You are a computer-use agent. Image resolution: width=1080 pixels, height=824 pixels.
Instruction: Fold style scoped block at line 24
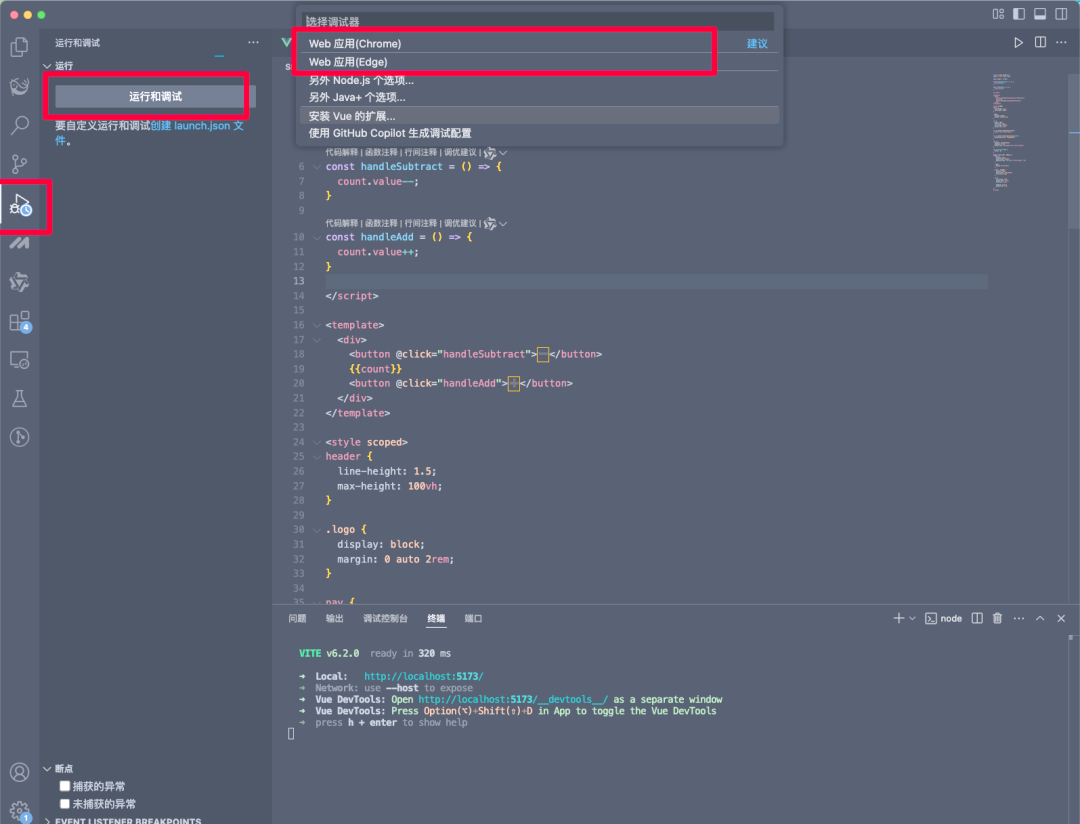click(317, 442)
